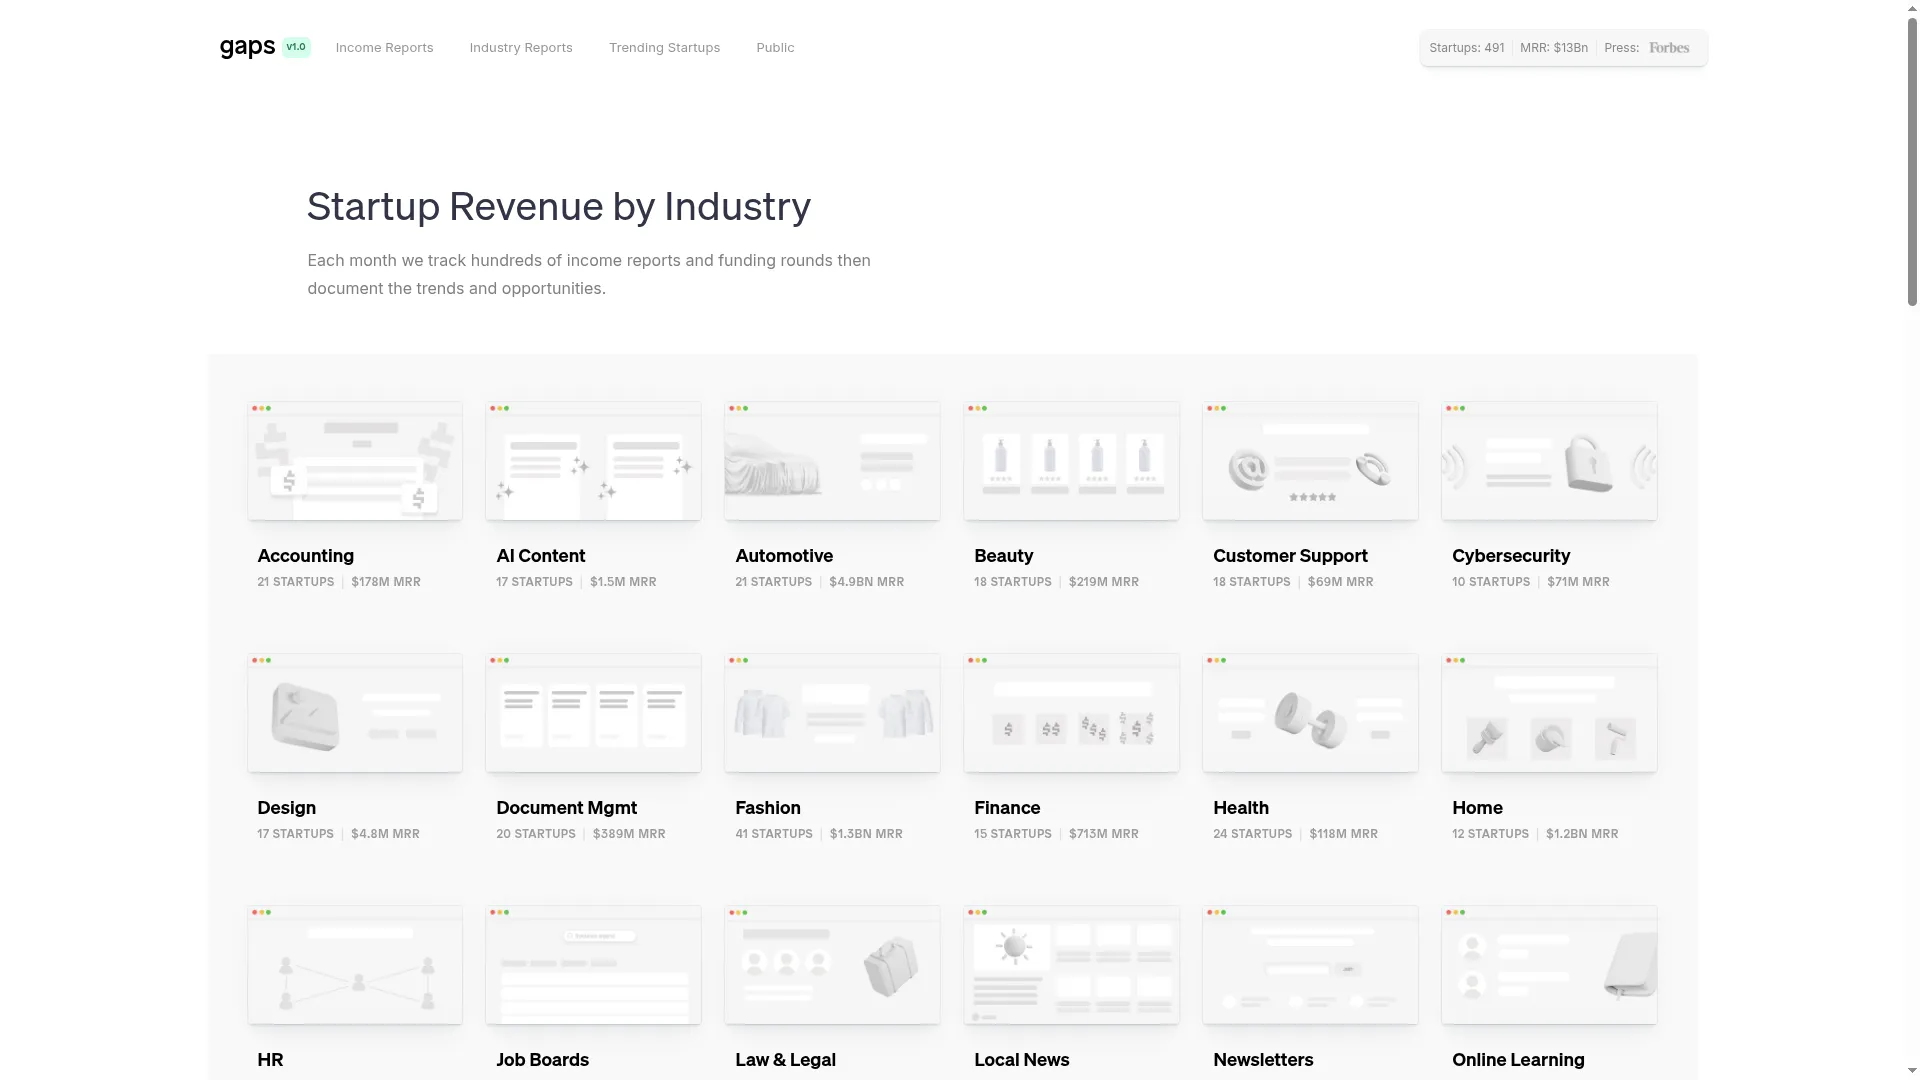Click the $1.2BN MRR text

1582,834
